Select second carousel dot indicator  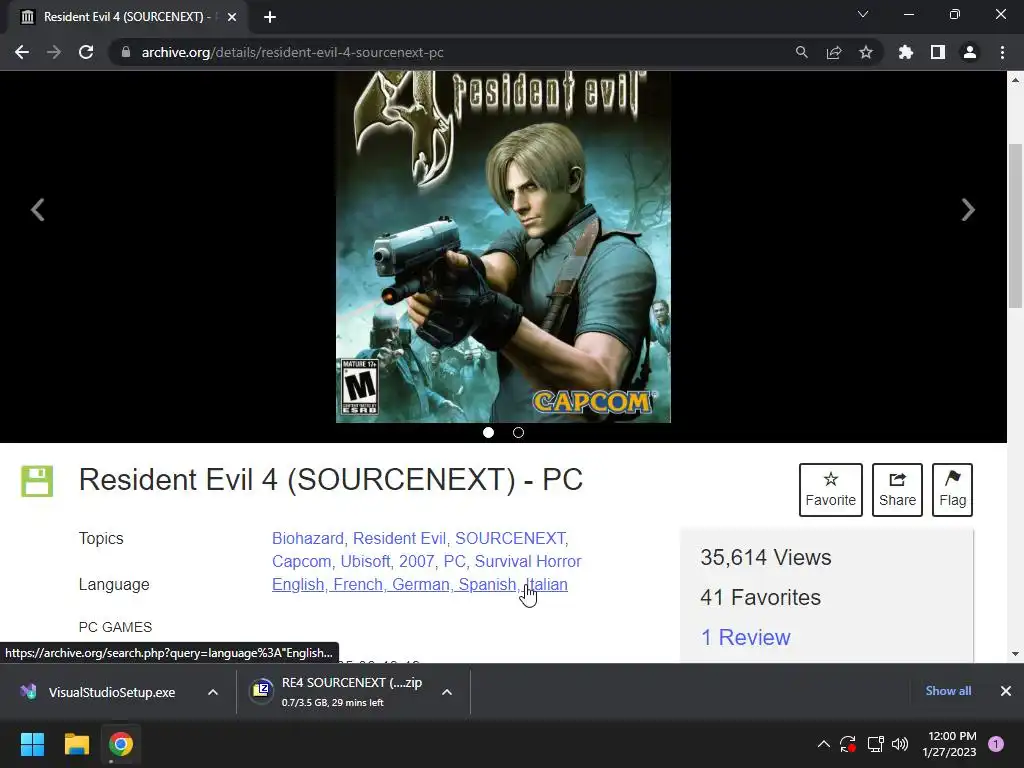[x=519, y=432]
